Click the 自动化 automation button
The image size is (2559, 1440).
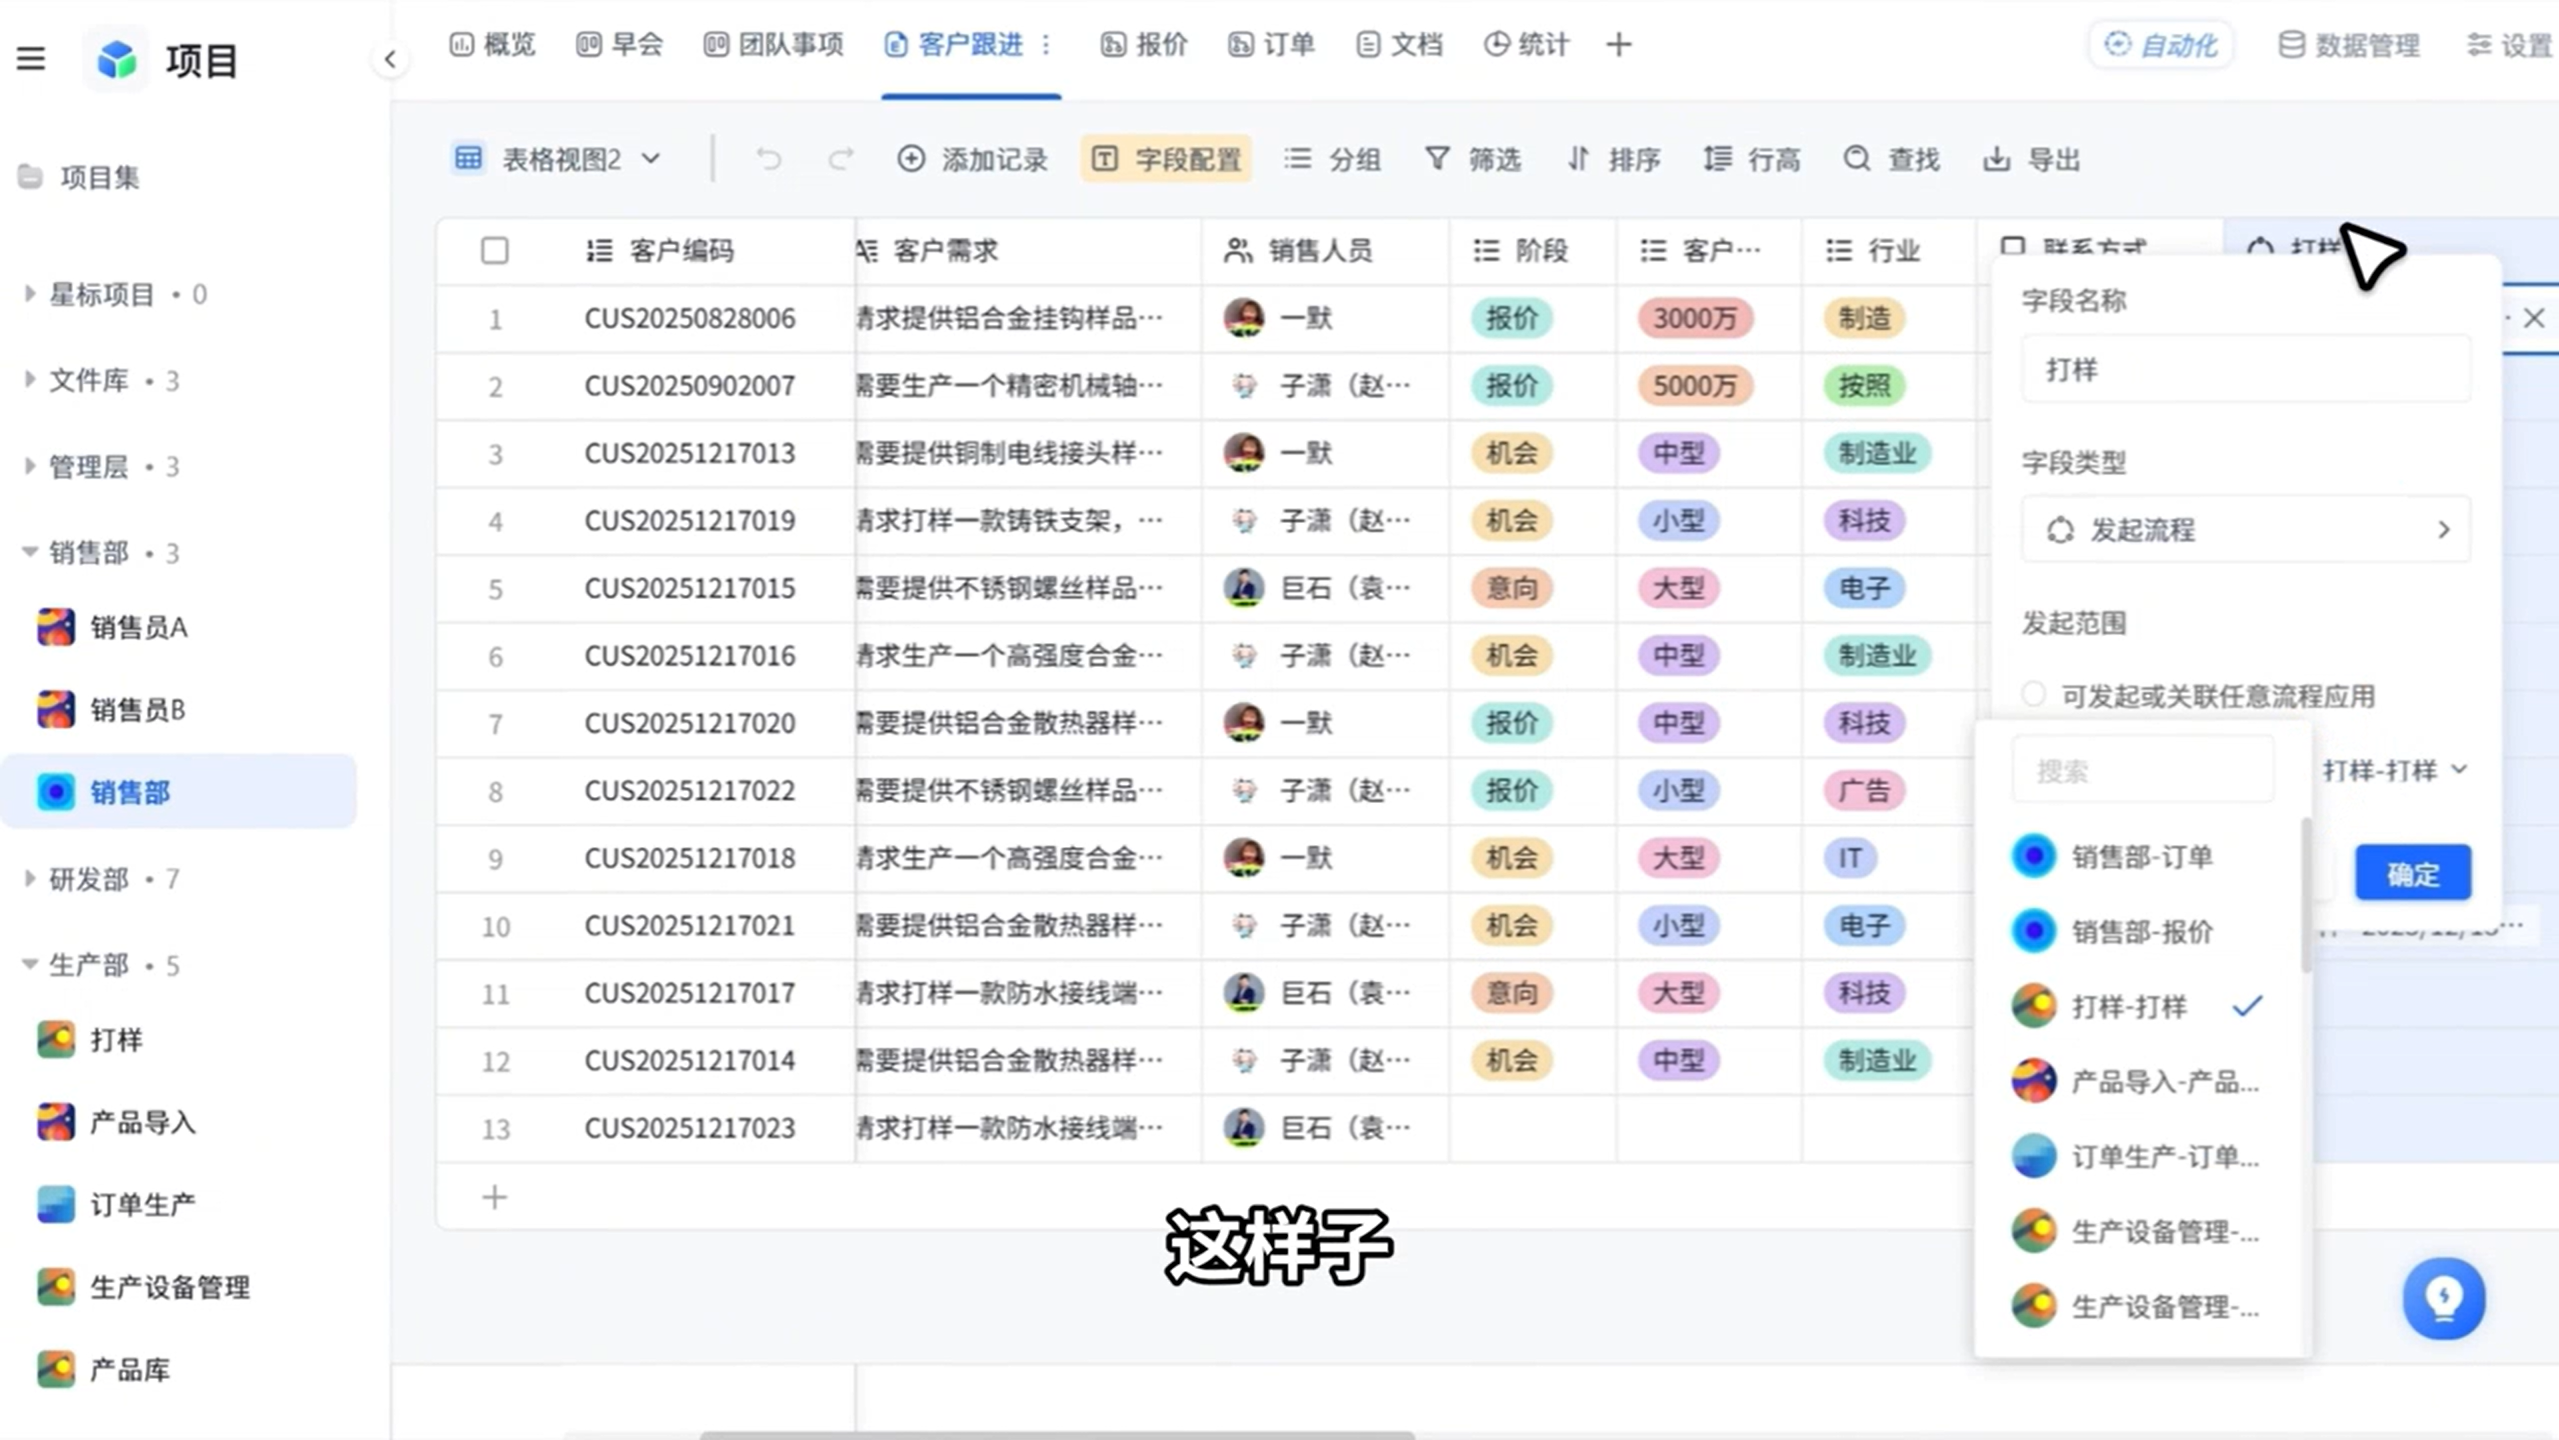click(2161, 45)
